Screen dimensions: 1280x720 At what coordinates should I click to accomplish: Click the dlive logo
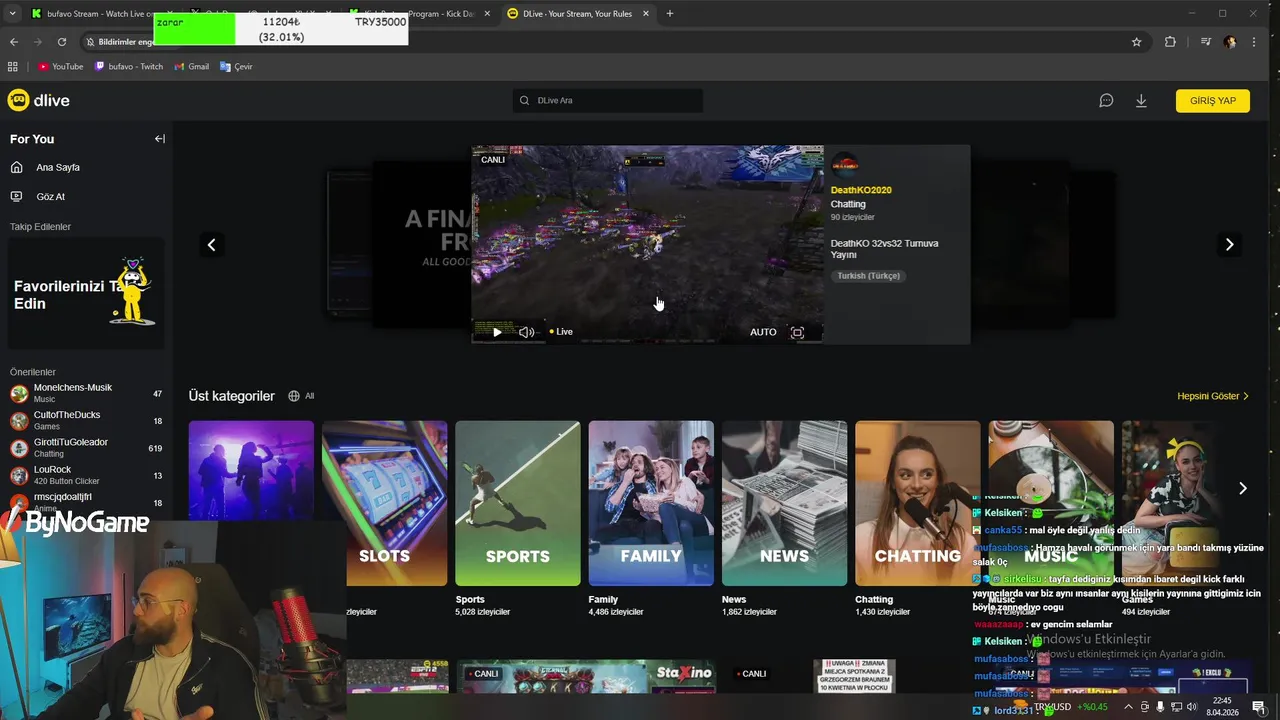[x=38, y=100]
